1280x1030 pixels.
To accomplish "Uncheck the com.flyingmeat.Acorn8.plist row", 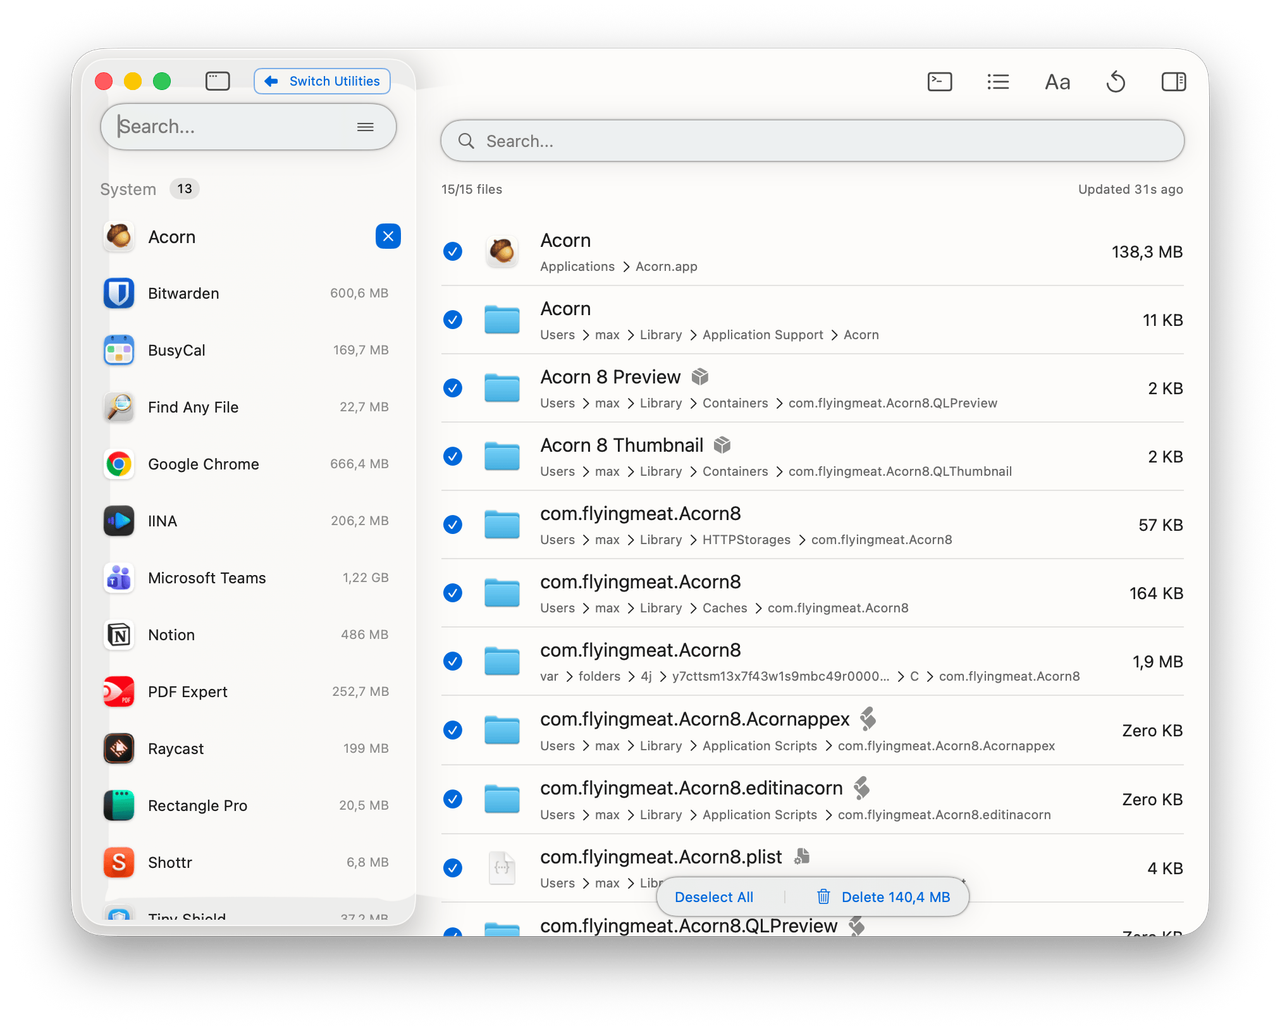I will [x=453, y=867].
